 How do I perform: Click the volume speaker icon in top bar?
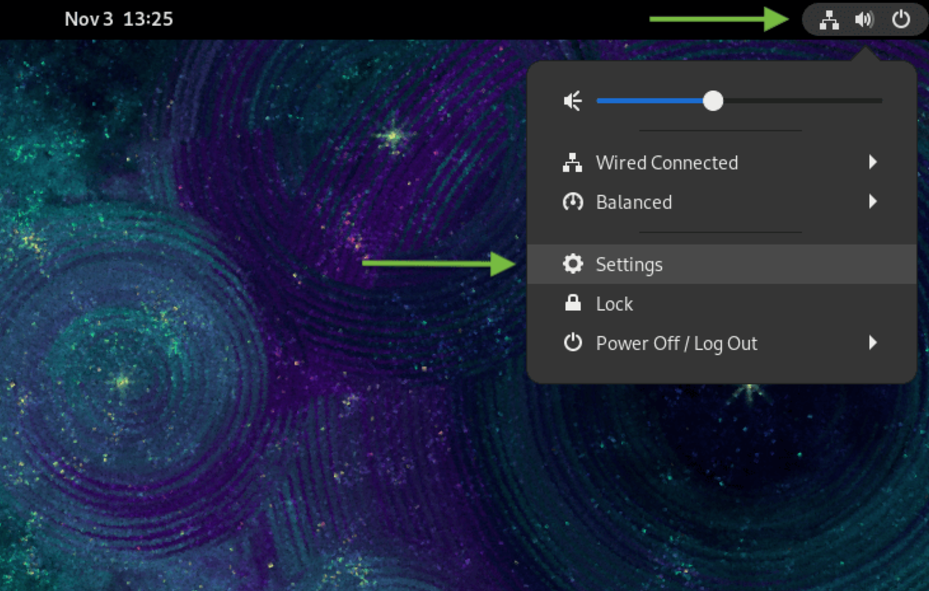864,20
